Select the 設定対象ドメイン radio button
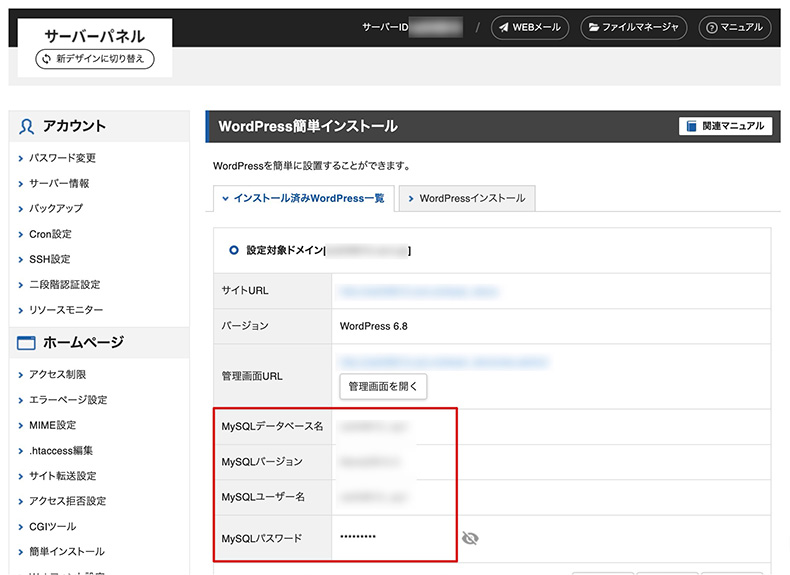The image size is (790, 575). [x=234, y=250]
